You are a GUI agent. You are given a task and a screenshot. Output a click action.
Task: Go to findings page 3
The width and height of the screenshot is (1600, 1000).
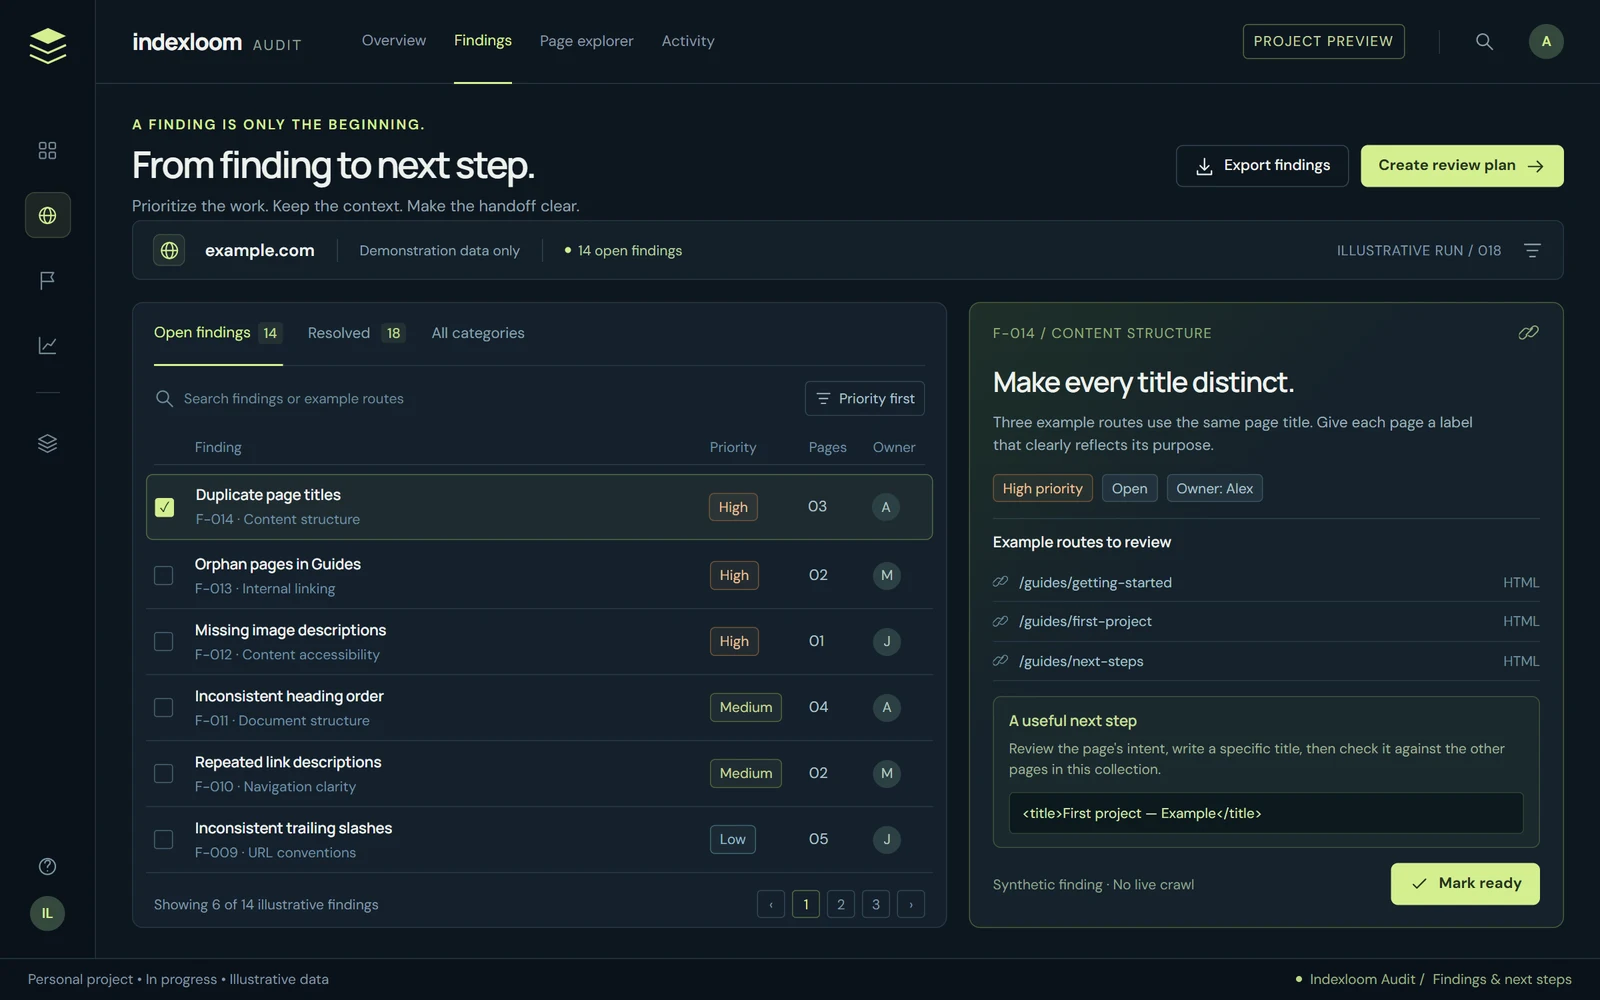point(876,904)
